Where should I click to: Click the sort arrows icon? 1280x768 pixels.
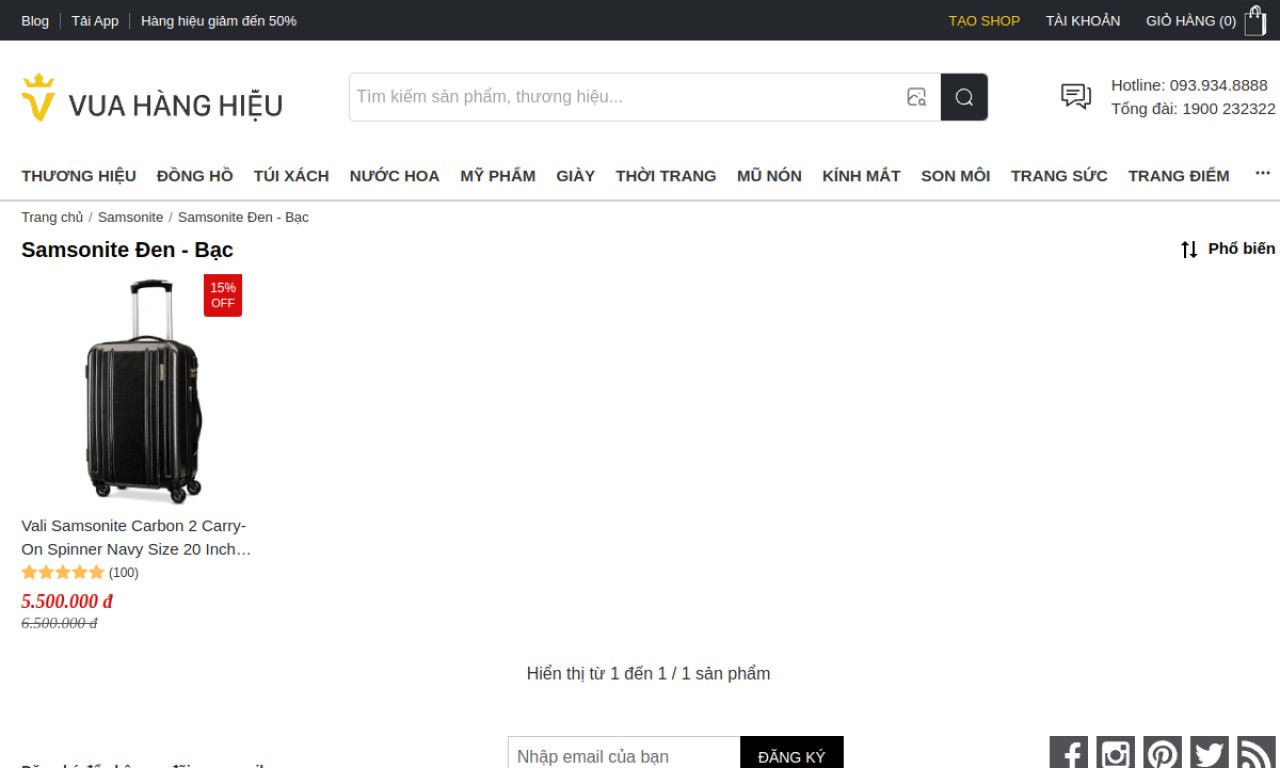[x=1189, y=249]
